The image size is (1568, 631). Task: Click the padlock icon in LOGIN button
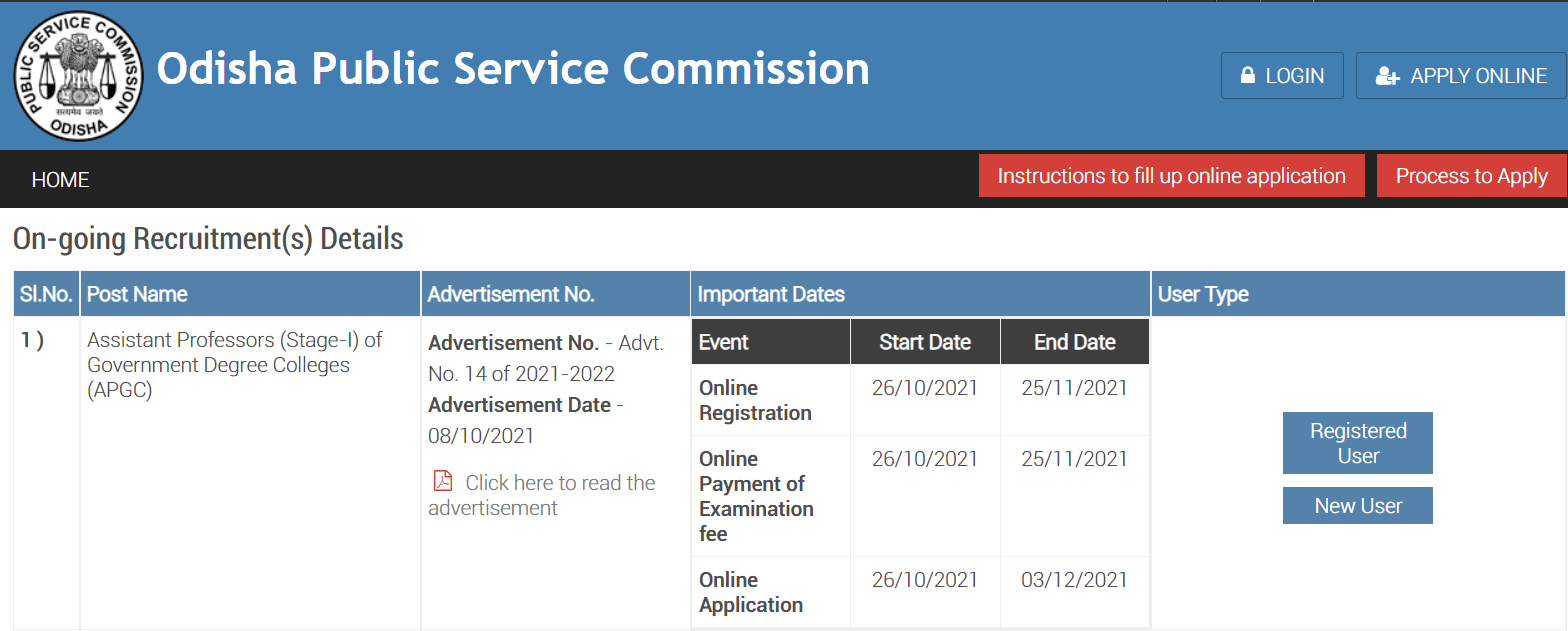1247,75
